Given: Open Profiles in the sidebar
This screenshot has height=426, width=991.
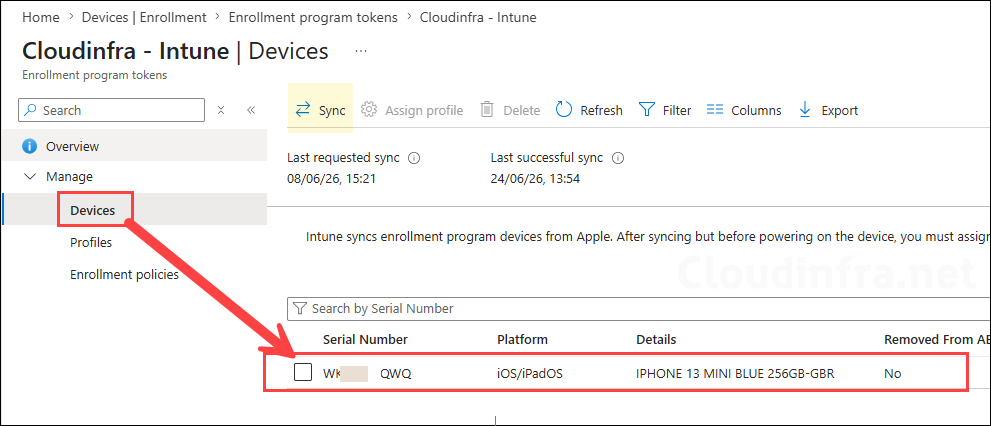Looking at the screenshot, I should click(91, 242).
